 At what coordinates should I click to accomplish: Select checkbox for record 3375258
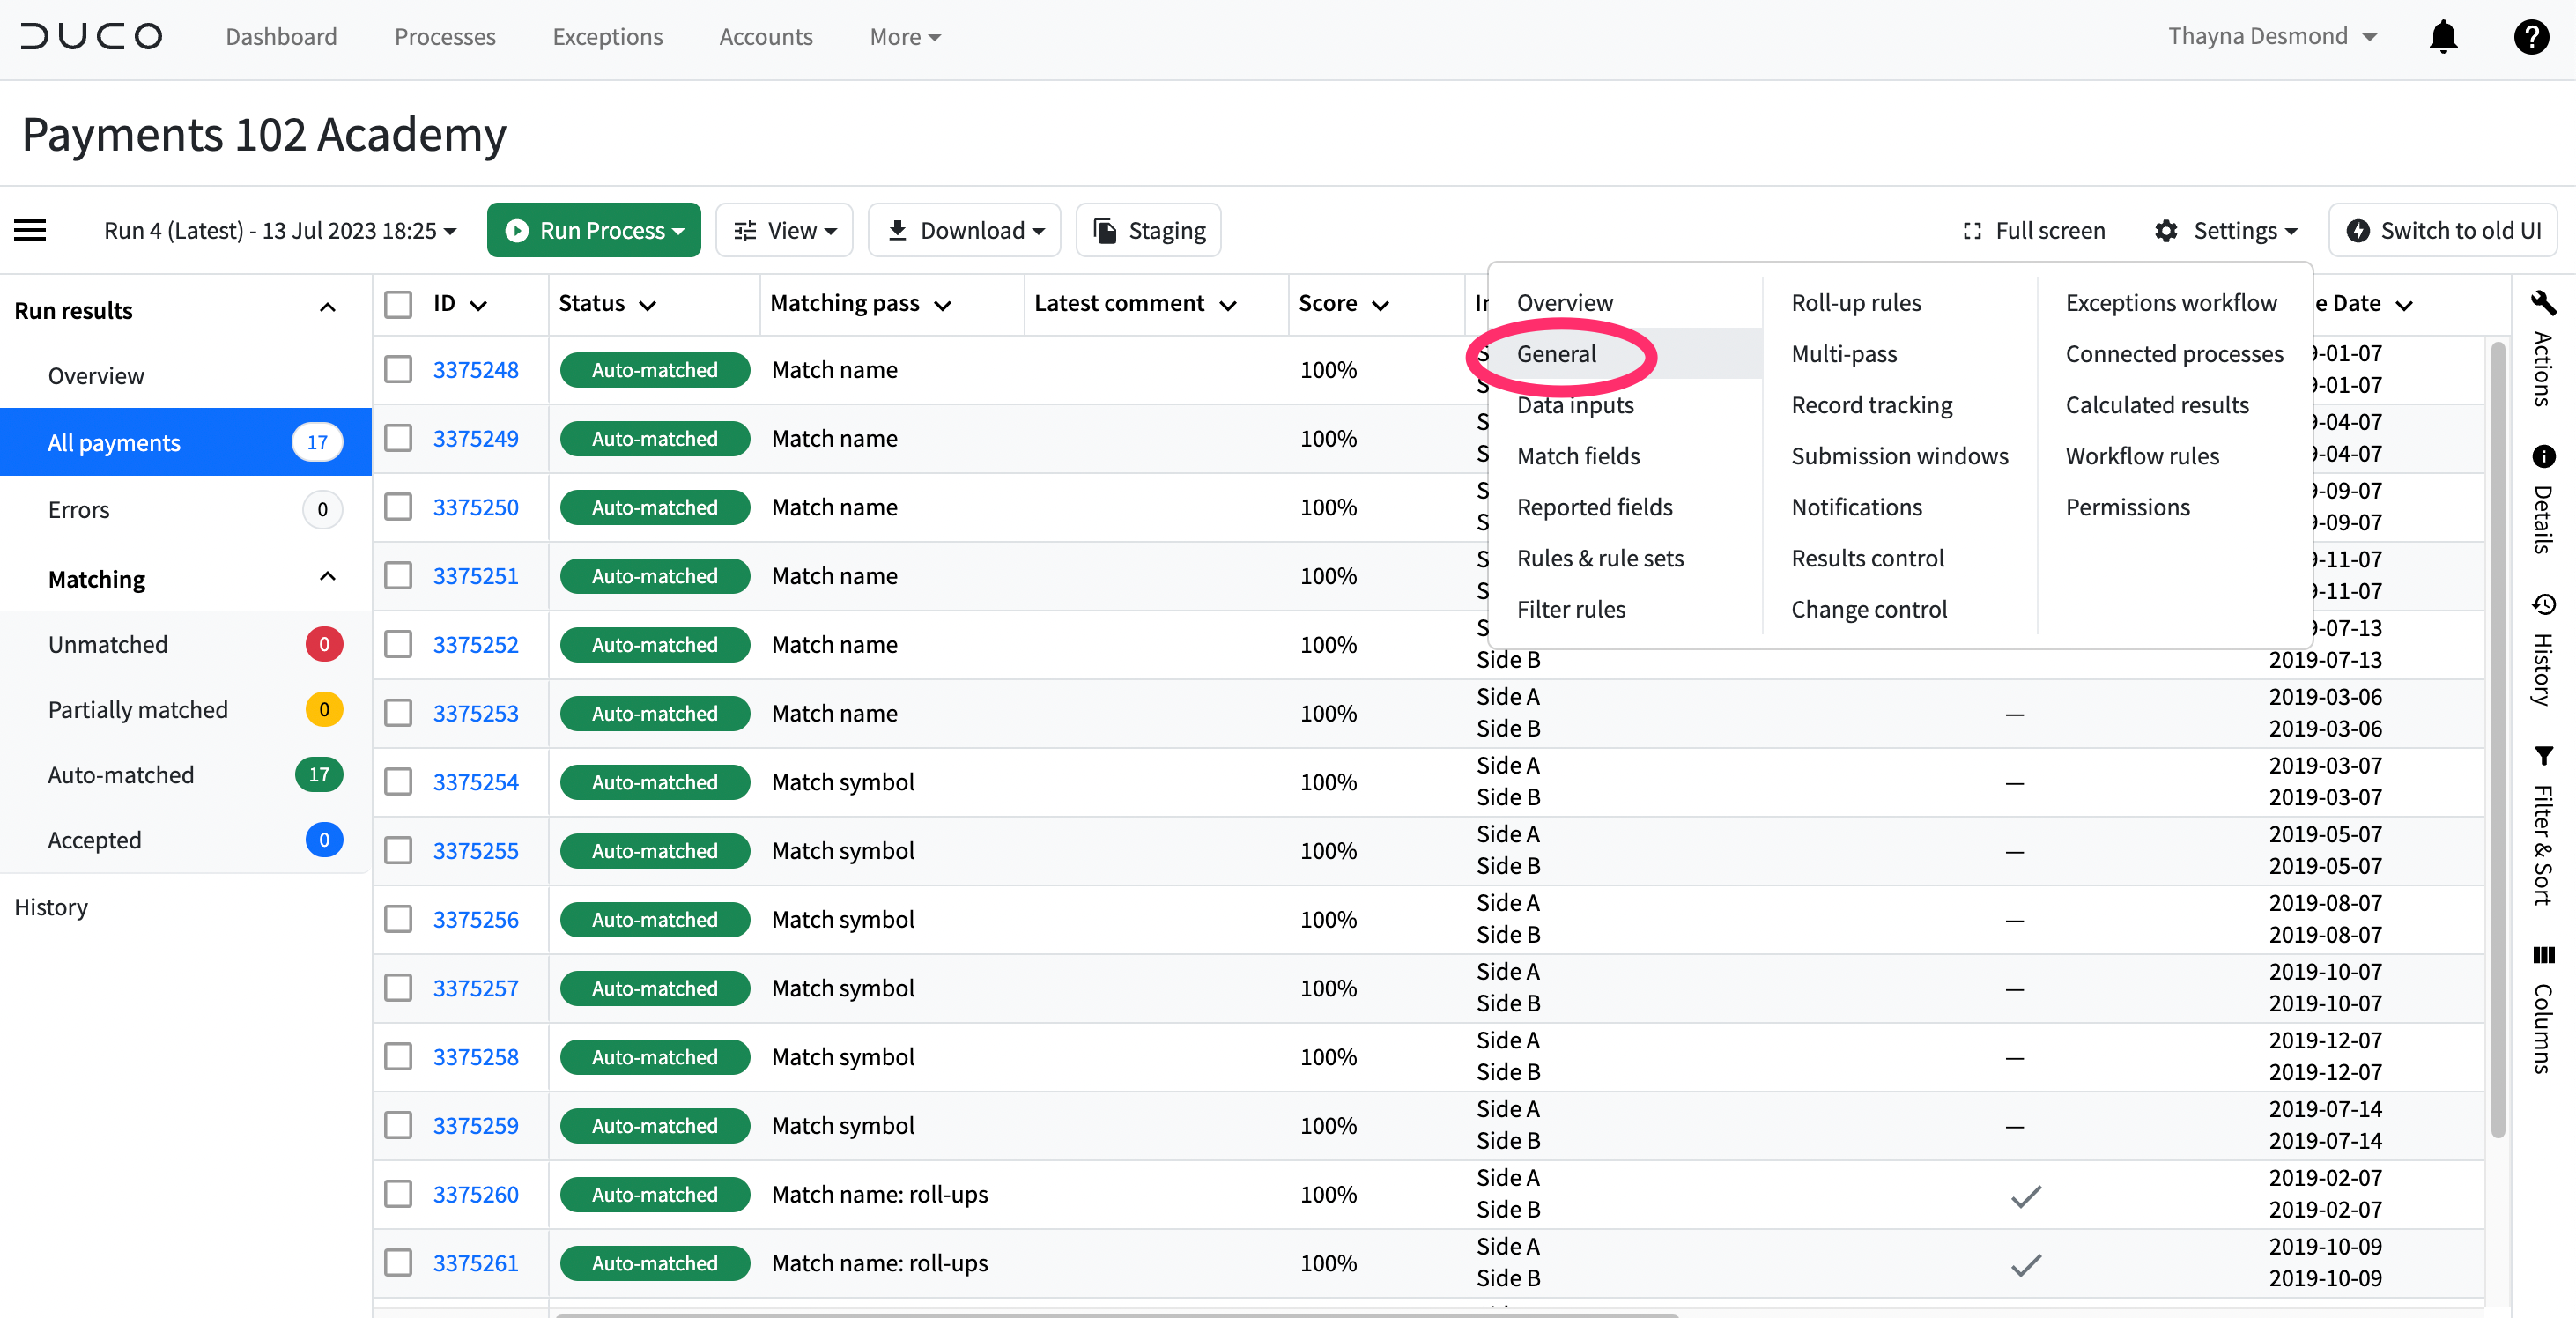[x=398, y=1057]
